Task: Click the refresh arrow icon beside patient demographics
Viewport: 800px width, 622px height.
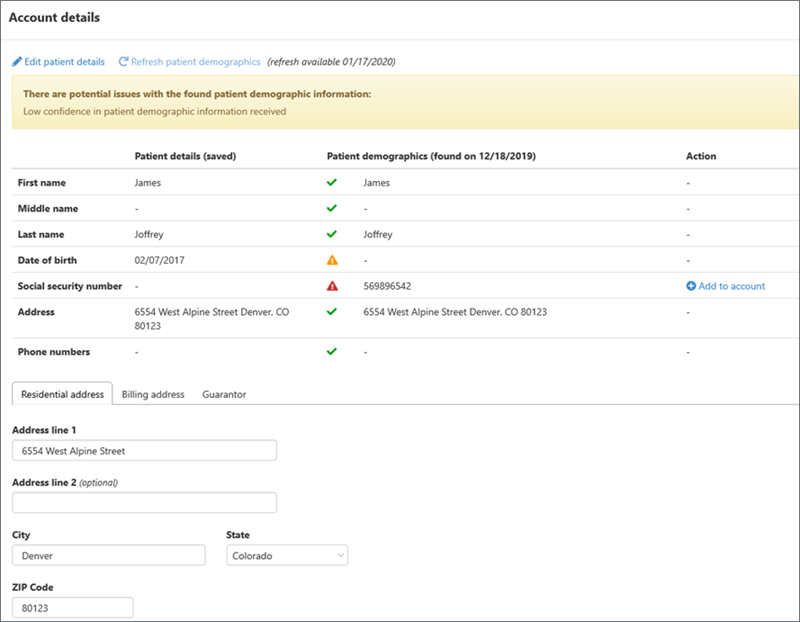Action: pos(123,62)
